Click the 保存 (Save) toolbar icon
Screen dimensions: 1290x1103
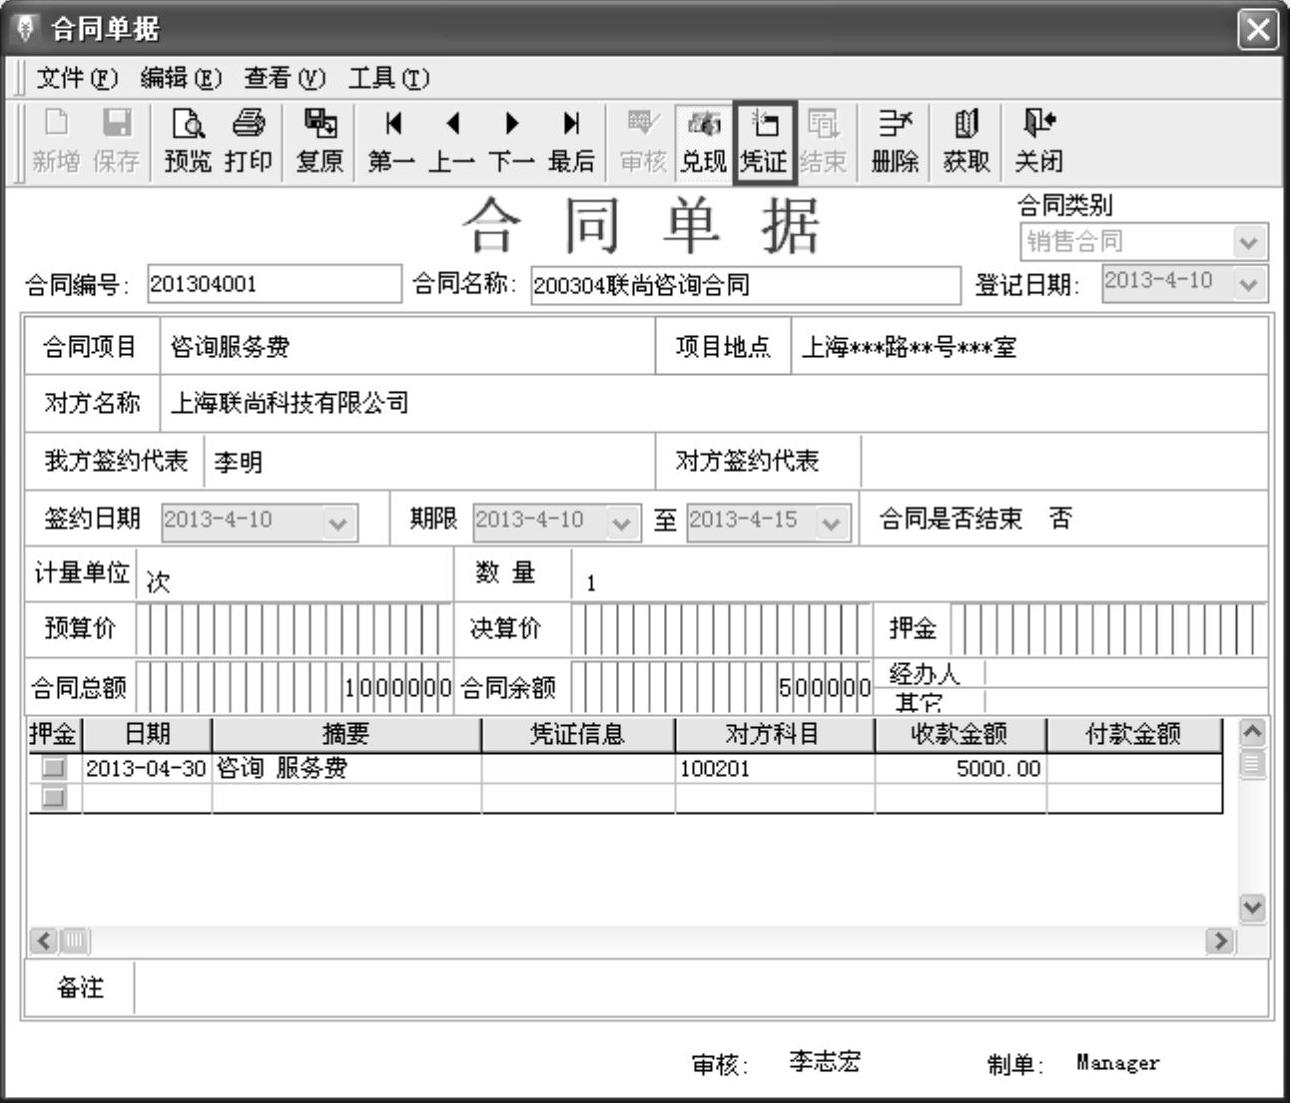point(117,141)
